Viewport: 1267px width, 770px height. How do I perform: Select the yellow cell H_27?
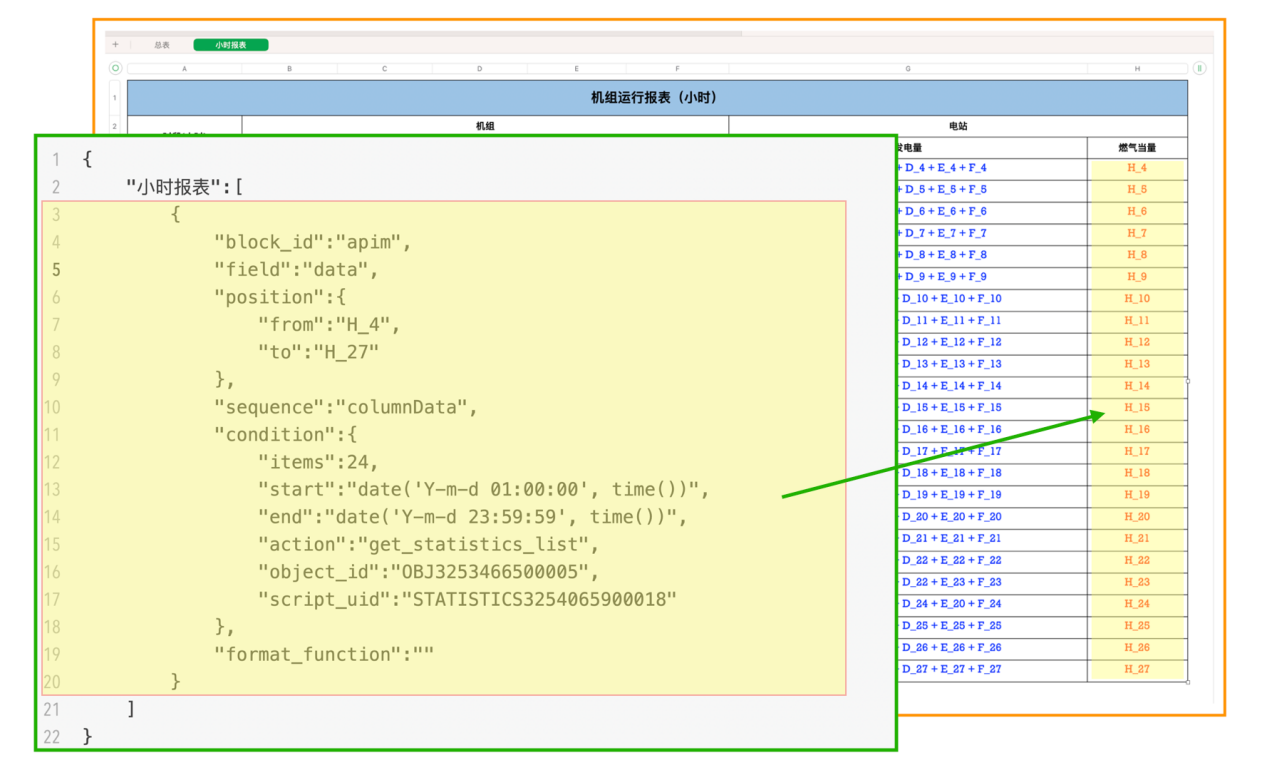click(1137, 669)
